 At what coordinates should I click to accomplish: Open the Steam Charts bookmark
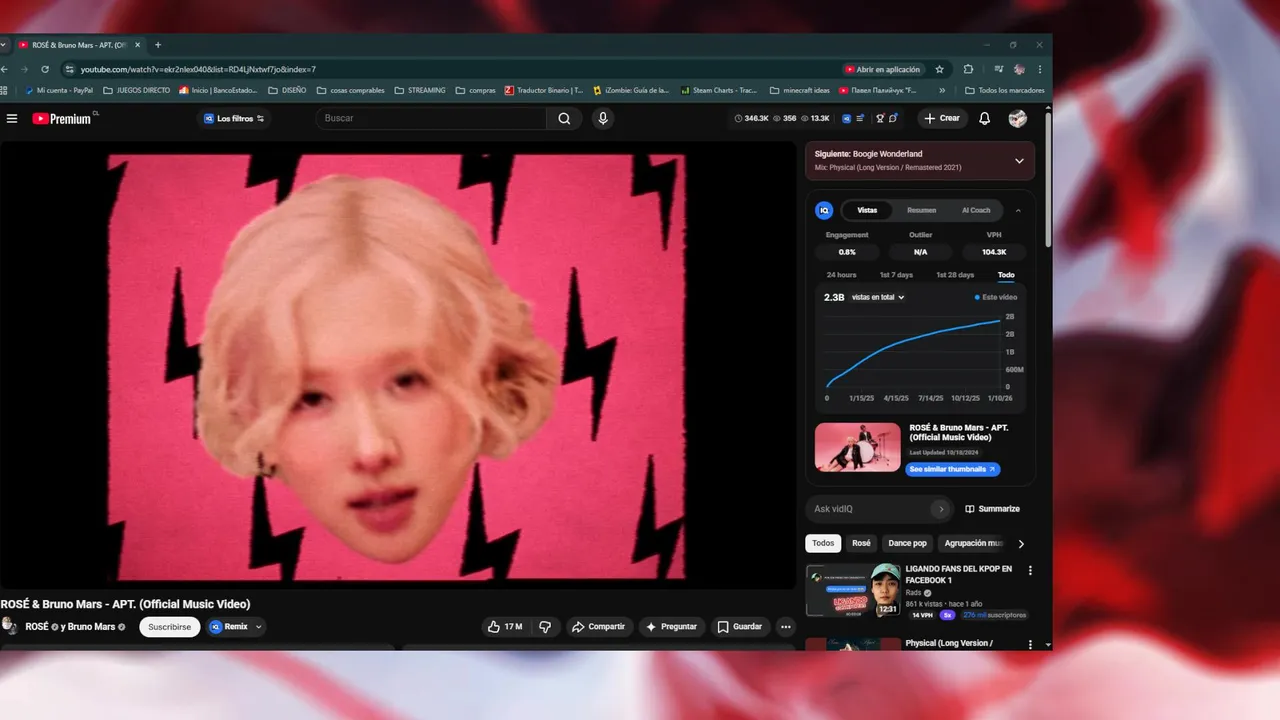point(718,90)
